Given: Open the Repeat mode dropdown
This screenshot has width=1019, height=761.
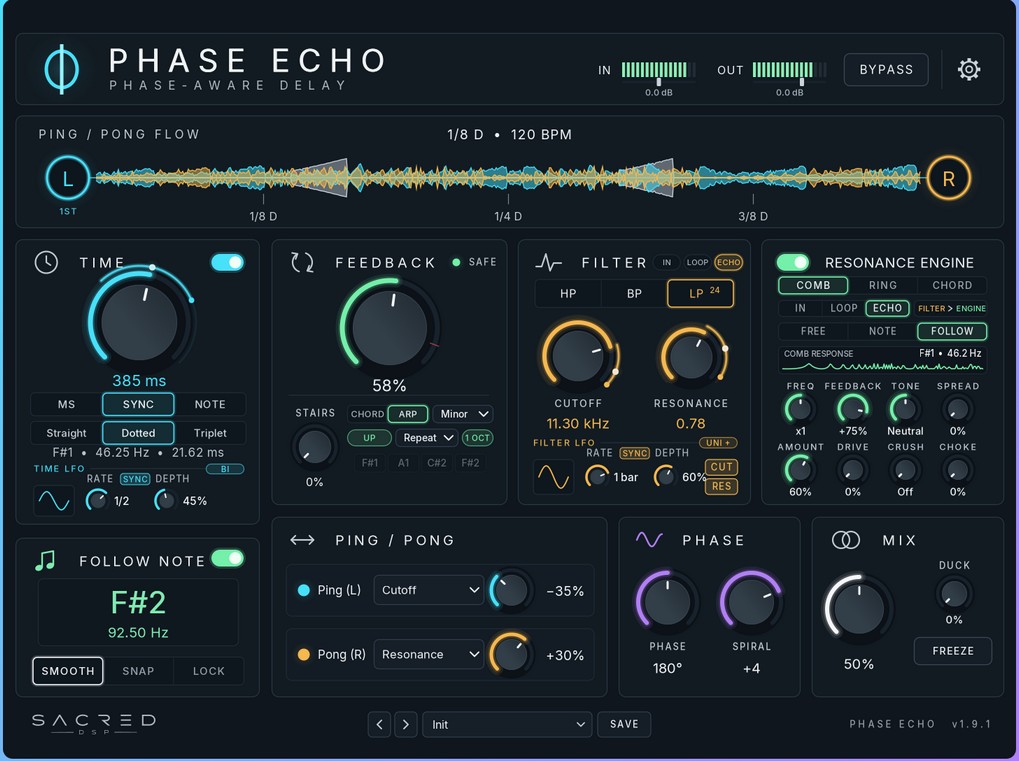Looking at the screenshot, I should click(427, 438).
